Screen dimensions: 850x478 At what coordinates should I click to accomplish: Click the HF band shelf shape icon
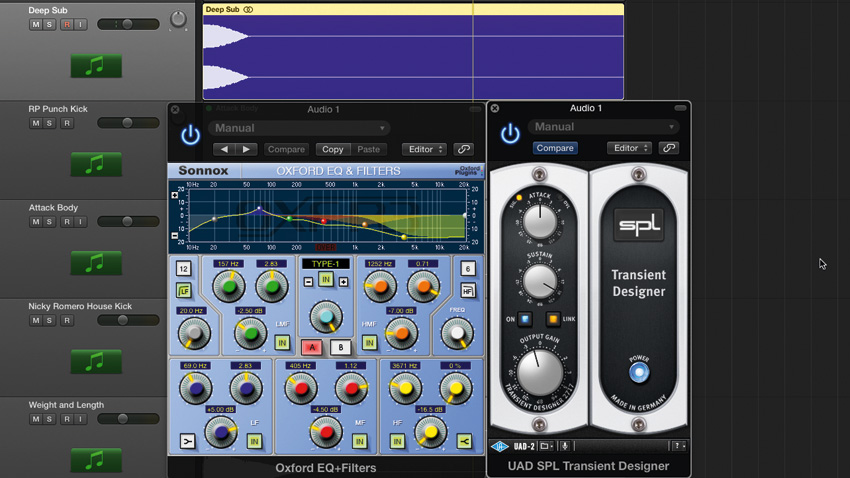click(x=465, y=441)
